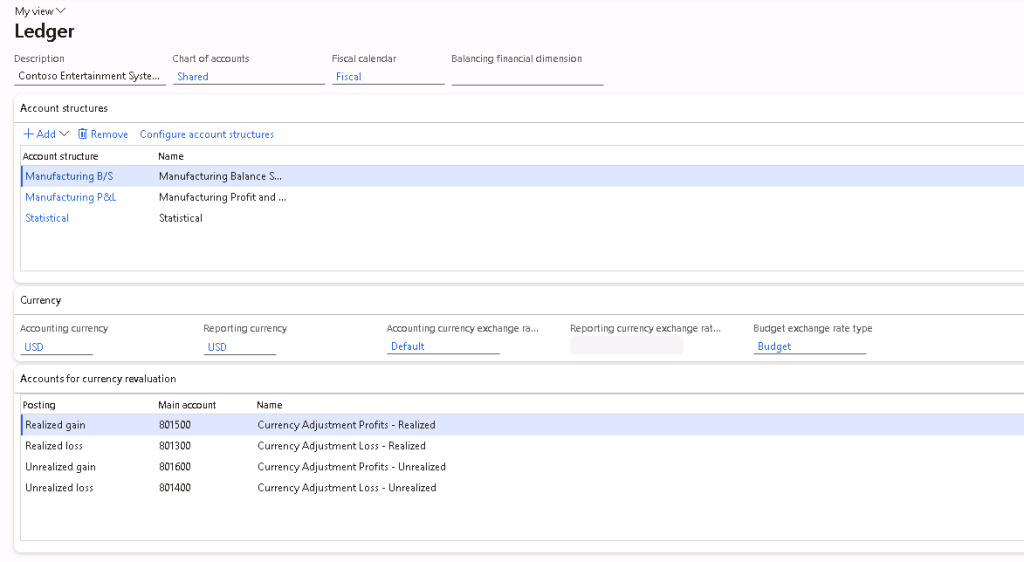Open the Manufacturing B/S account structure link
The height and width of the screenshot is (562, 1024).
click(x=69, y=176)
